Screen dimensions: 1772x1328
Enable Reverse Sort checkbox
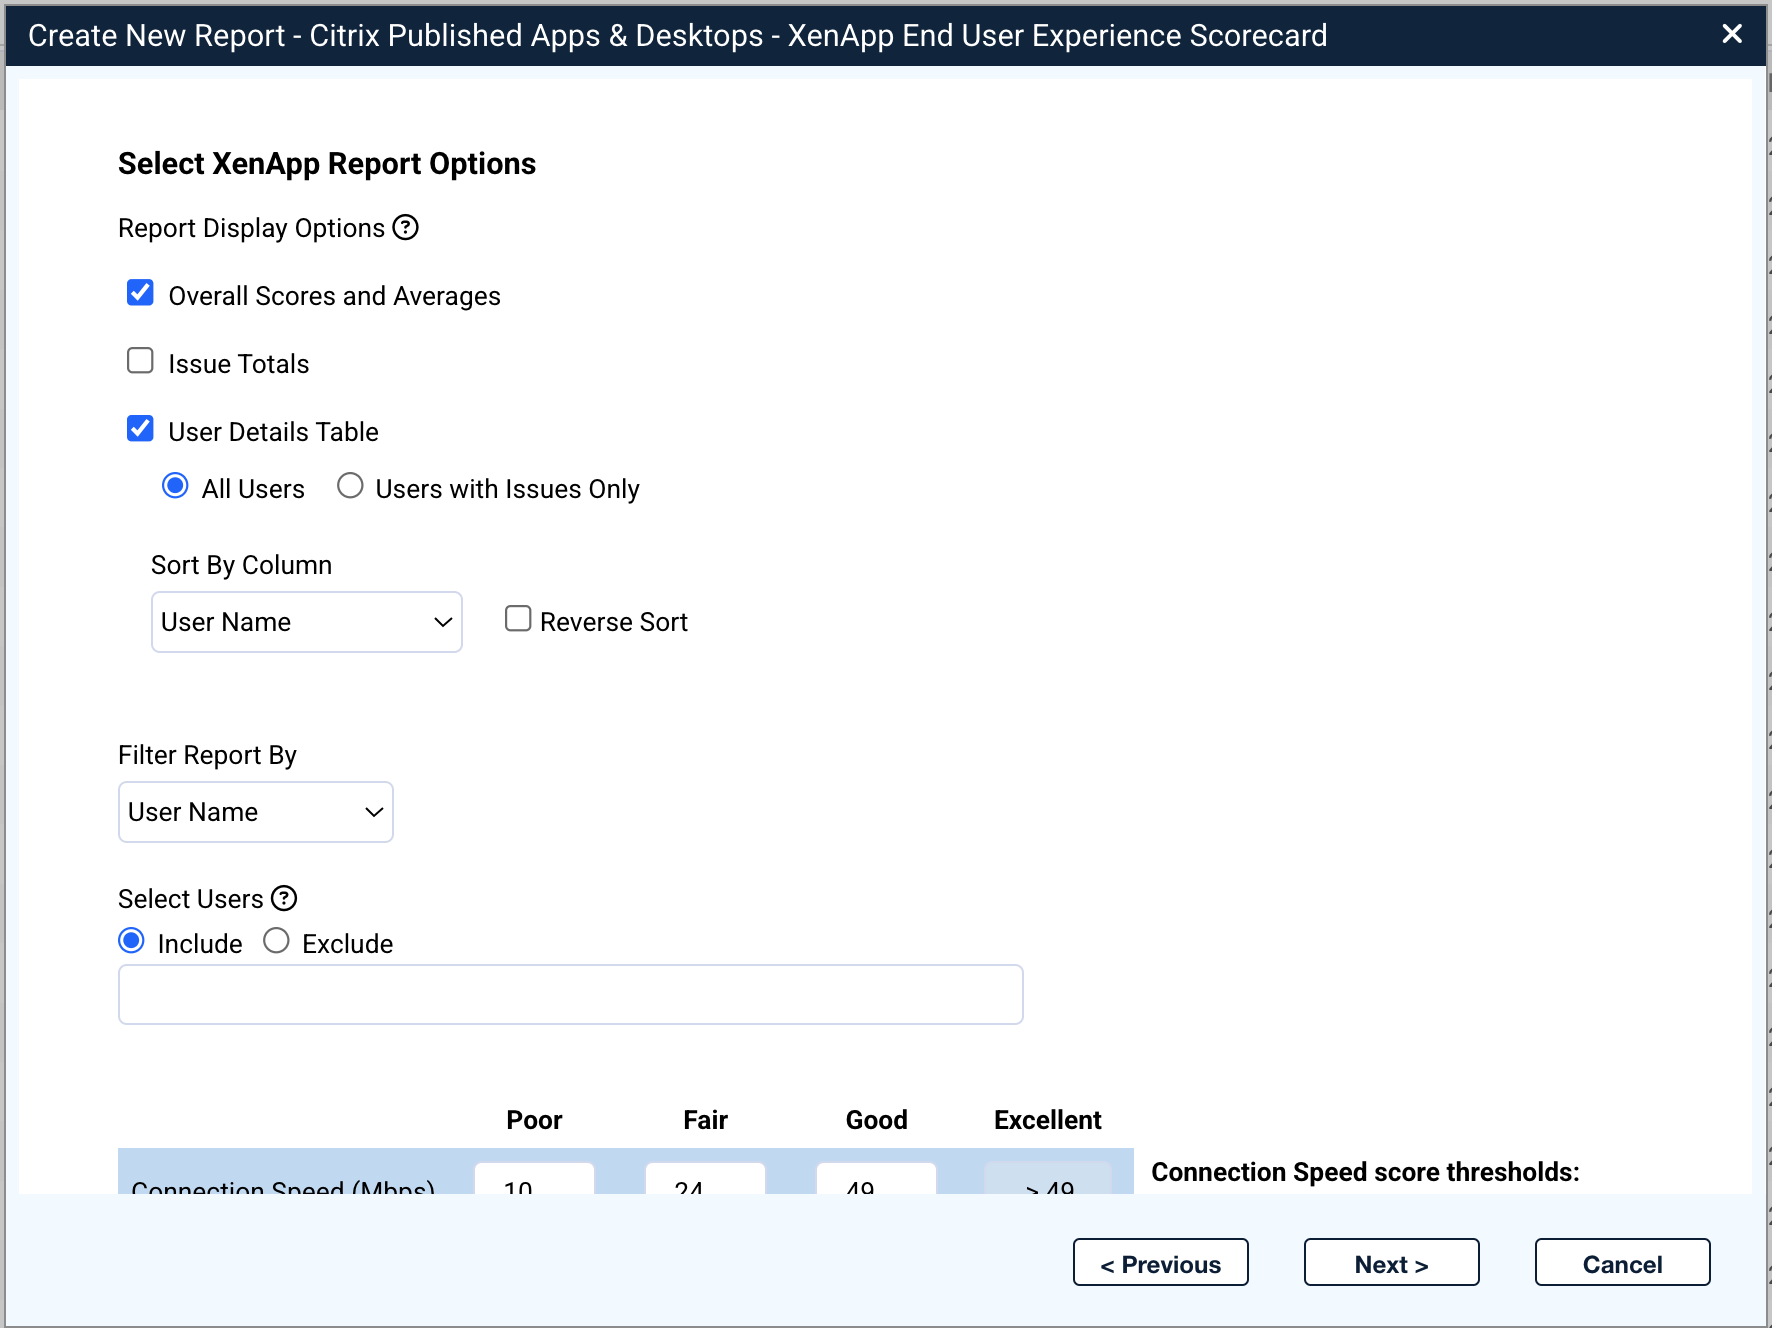[x=518, y=619]
